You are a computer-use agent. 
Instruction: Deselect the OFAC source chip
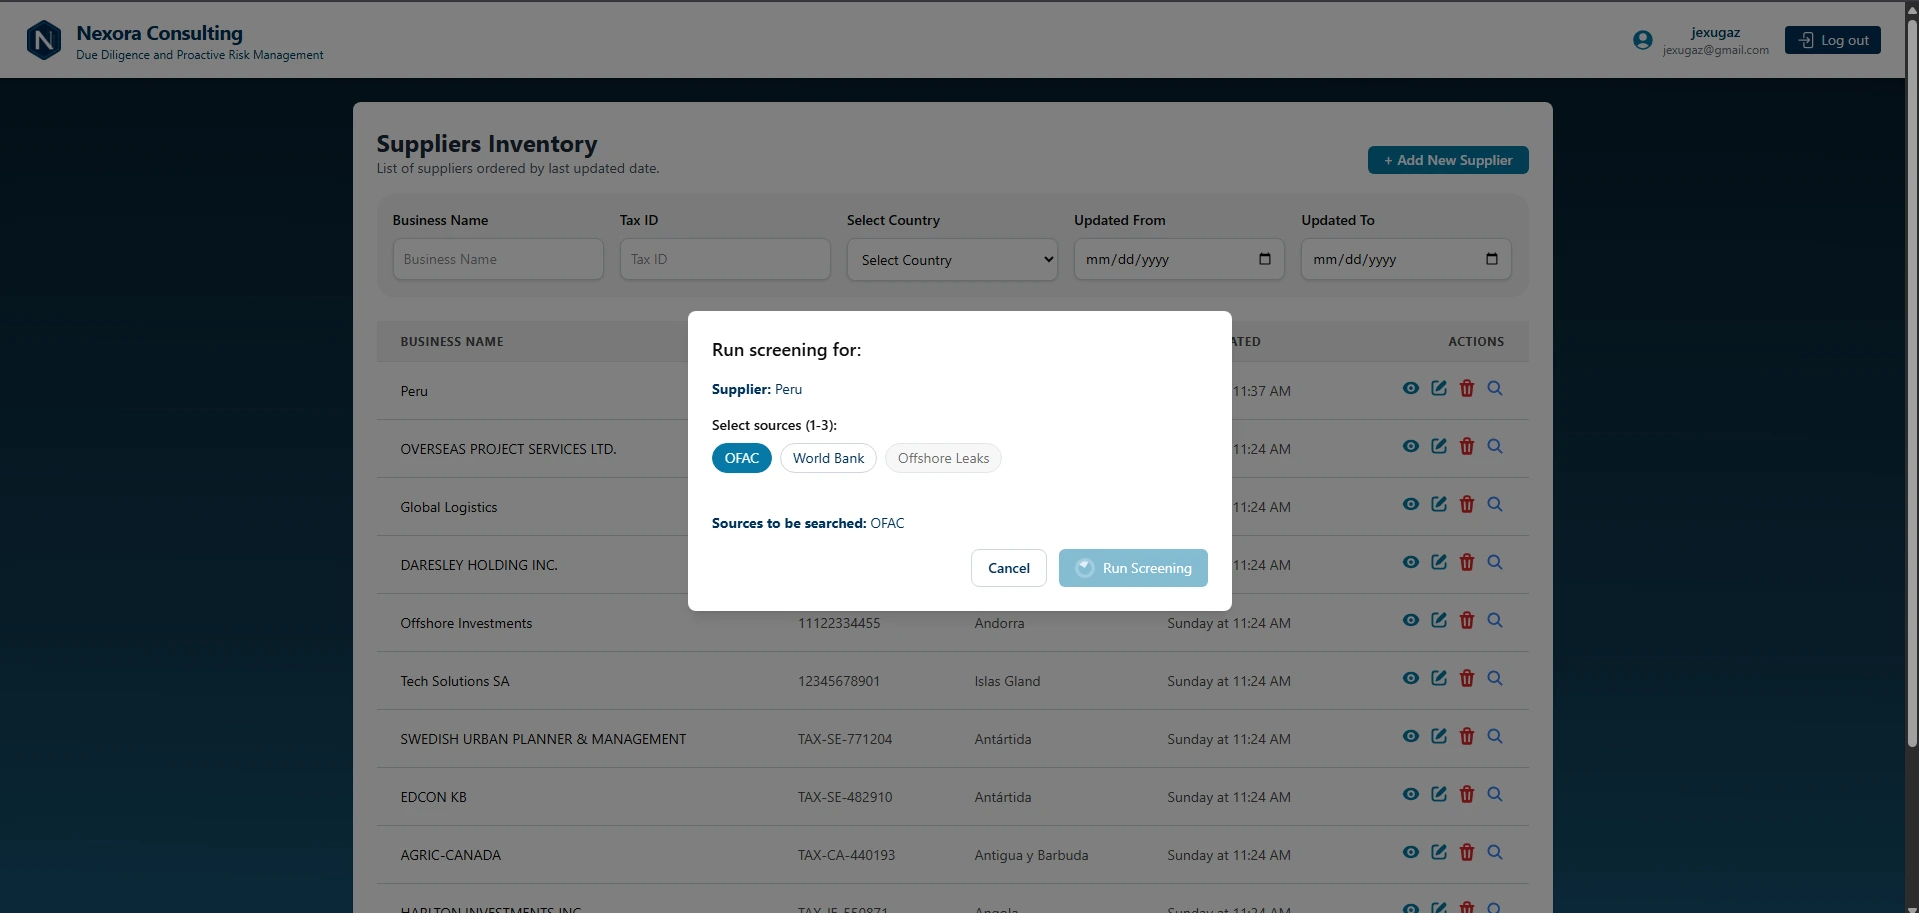(x=741, y=458)
